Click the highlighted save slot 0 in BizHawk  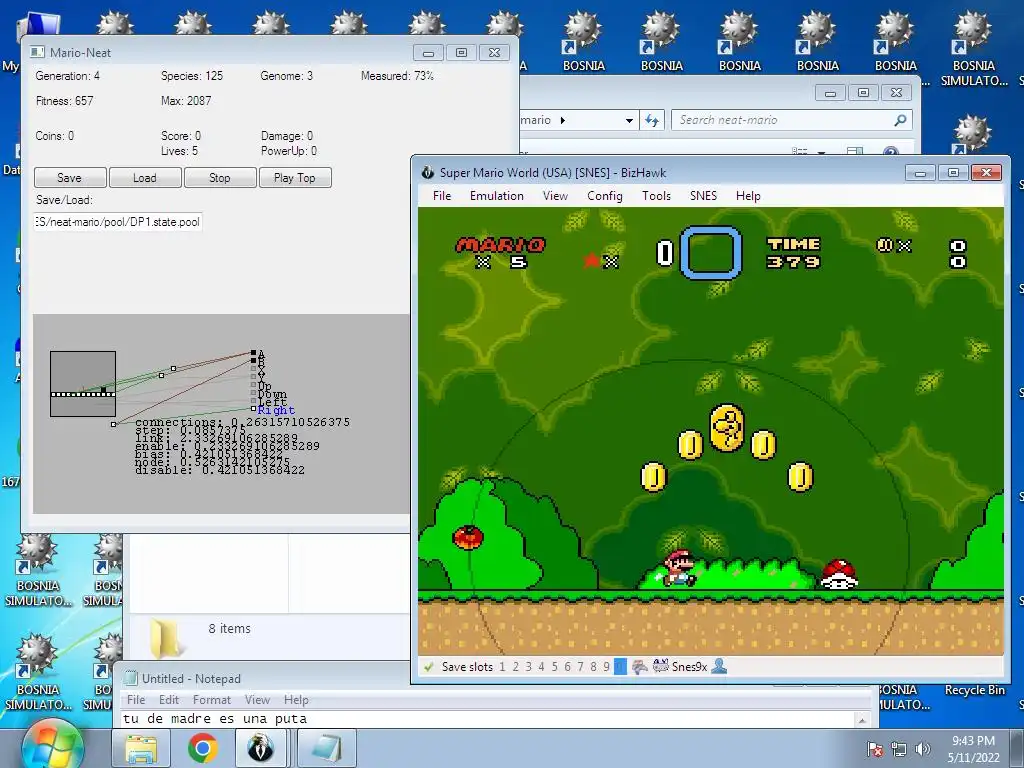620,667
